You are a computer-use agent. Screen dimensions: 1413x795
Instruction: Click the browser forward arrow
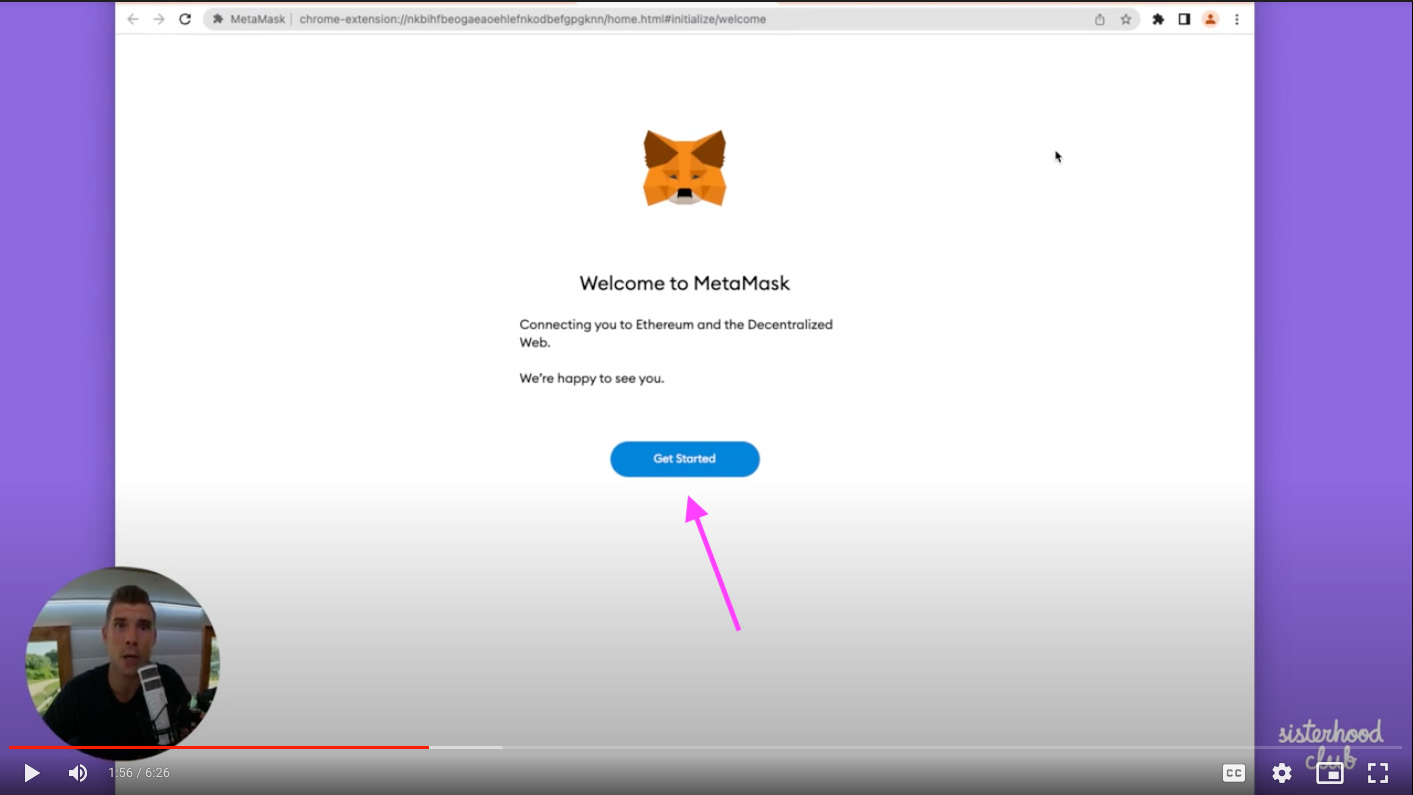point(159,19)
